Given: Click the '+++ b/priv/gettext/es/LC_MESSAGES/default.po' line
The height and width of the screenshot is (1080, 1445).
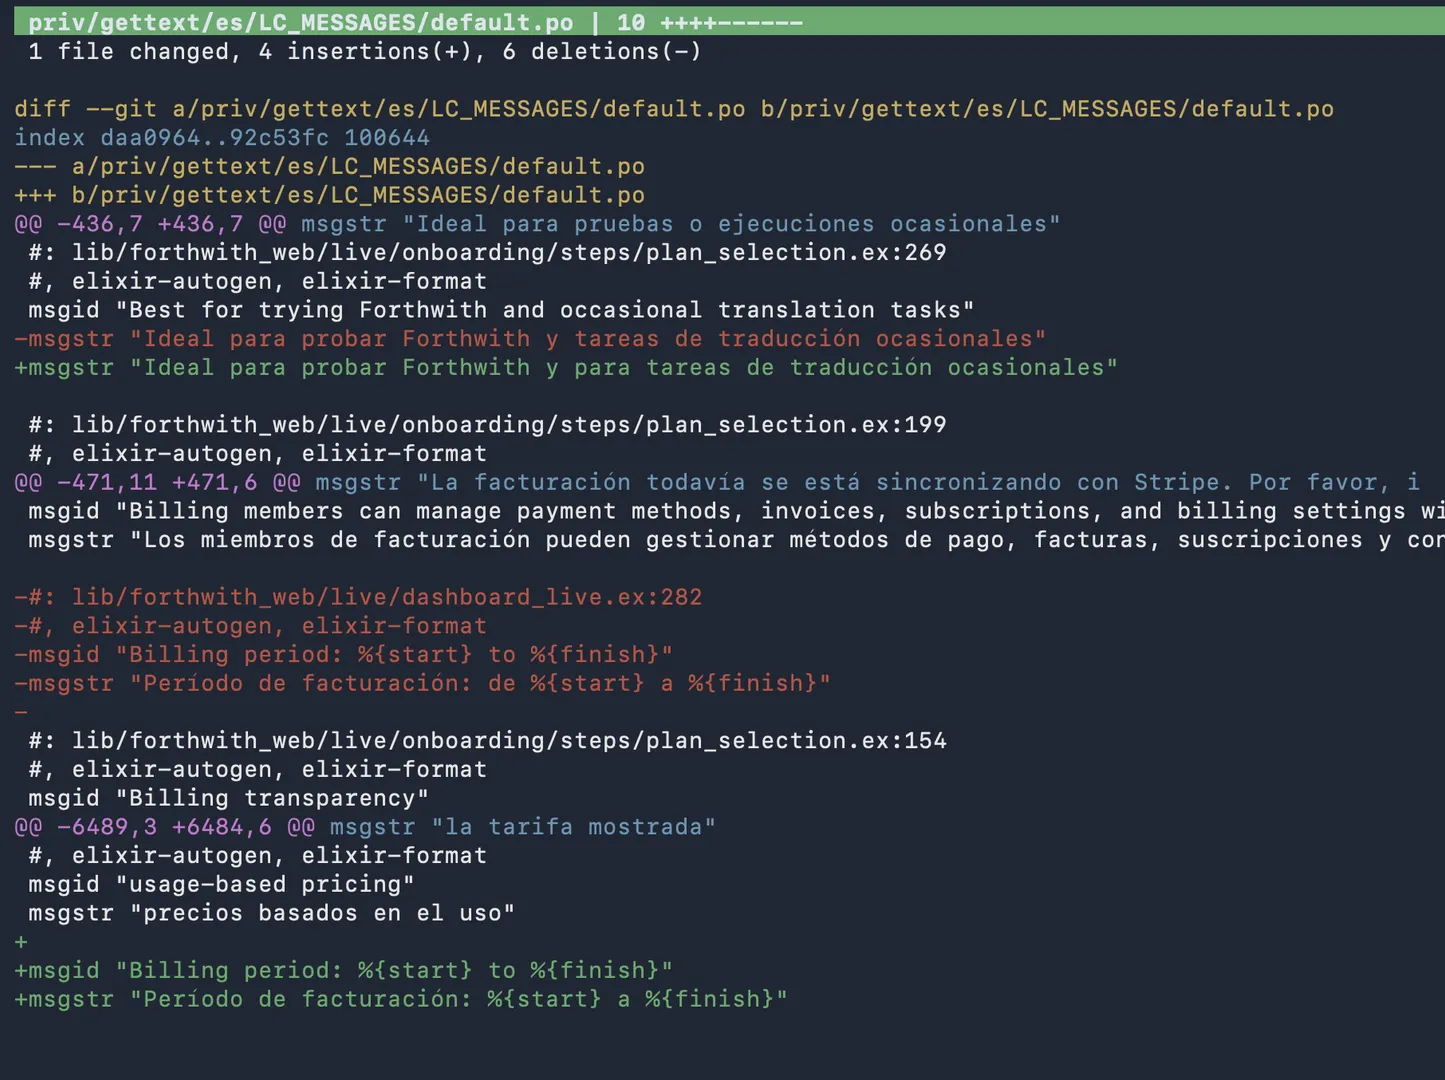Looking at the screenshot, I should [x=329, y=195].
